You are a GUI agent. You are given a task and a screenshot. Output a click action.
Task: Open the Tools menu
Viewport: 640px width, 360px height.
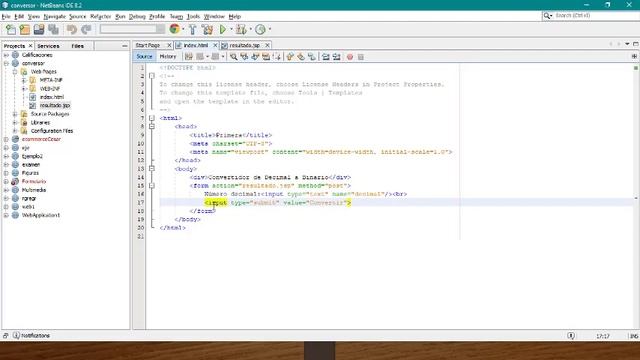tap(193, 17)
